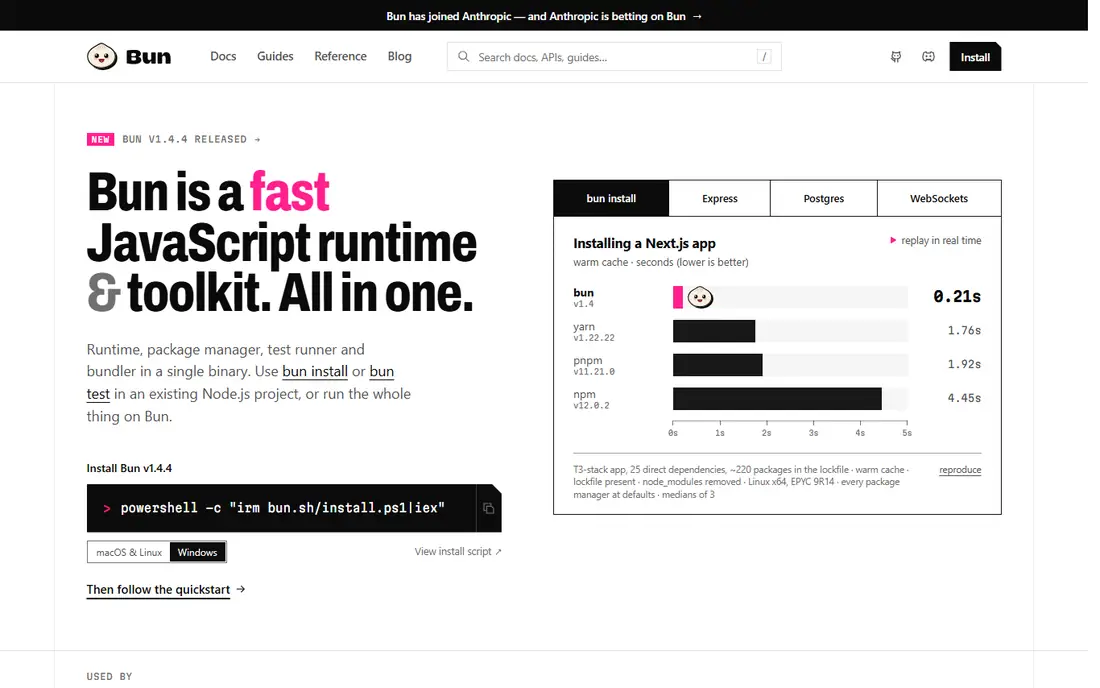1100x688 pixels.
Task: Click the USED BY label
Action: point(109,677)
